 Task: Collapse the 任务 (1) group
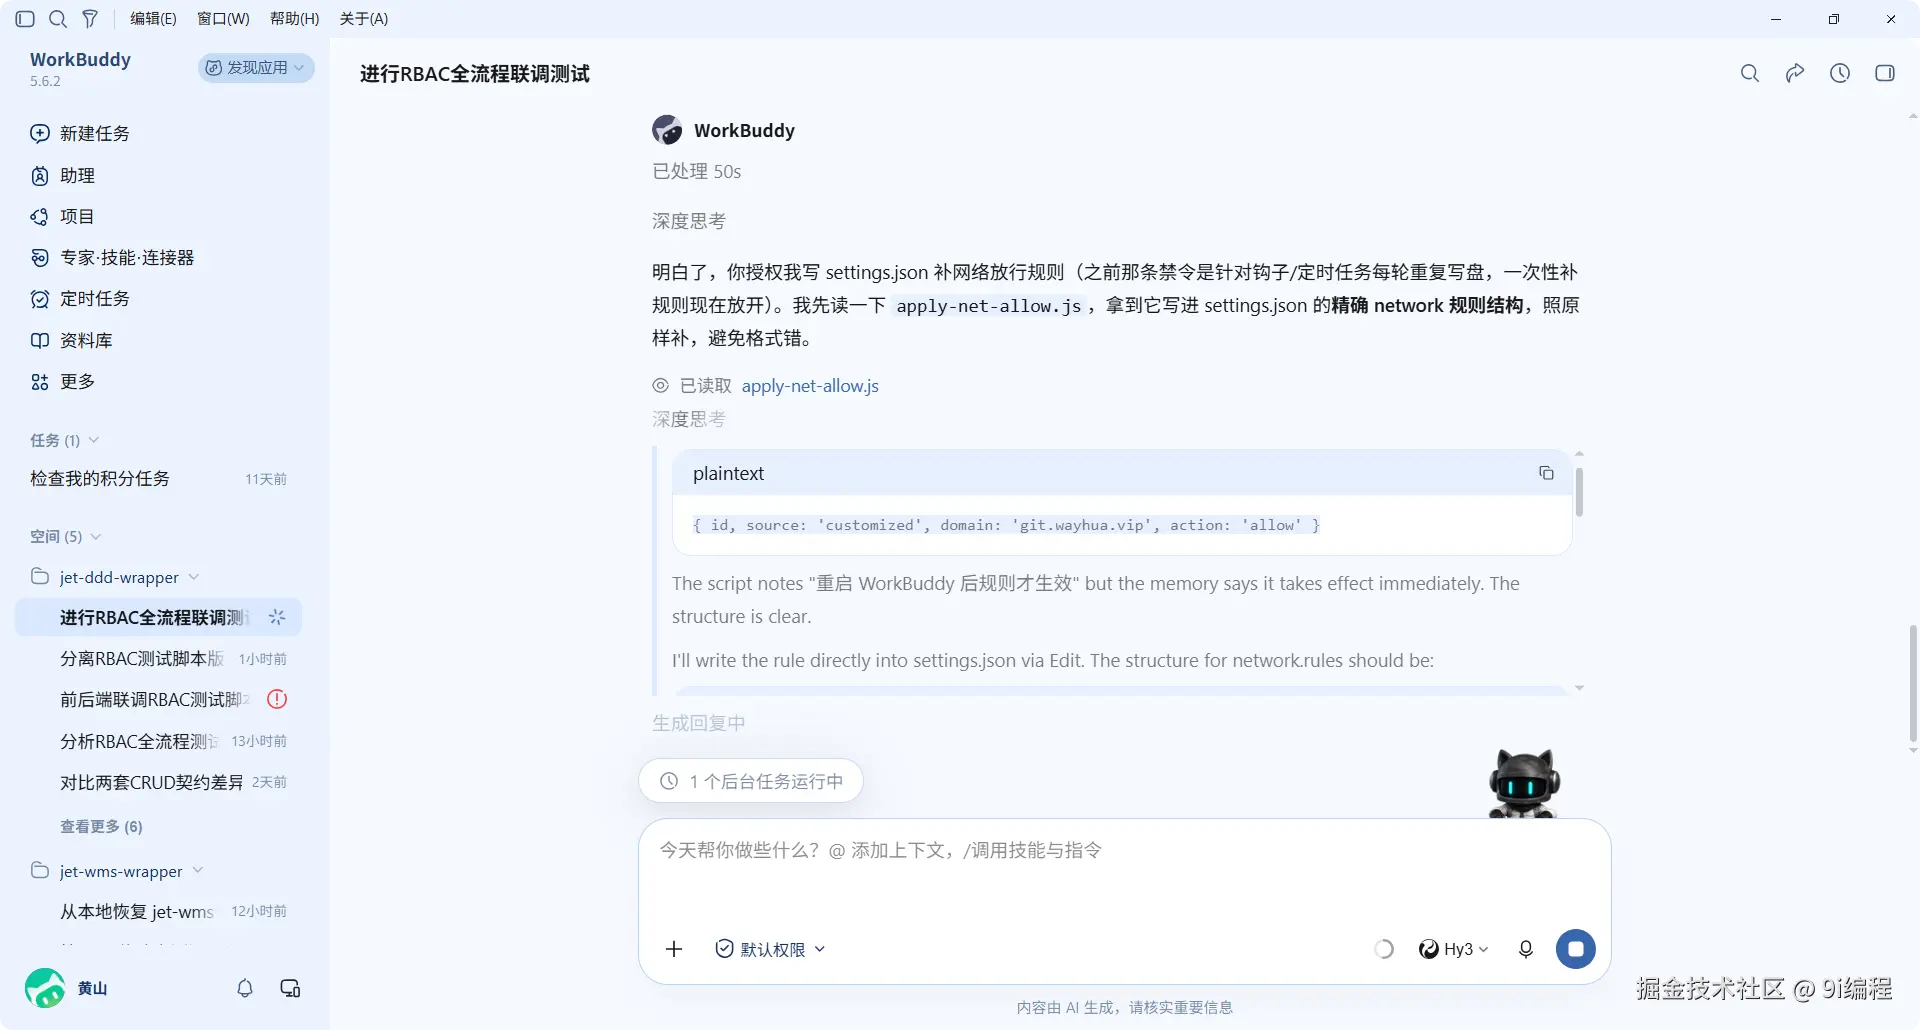64,440
